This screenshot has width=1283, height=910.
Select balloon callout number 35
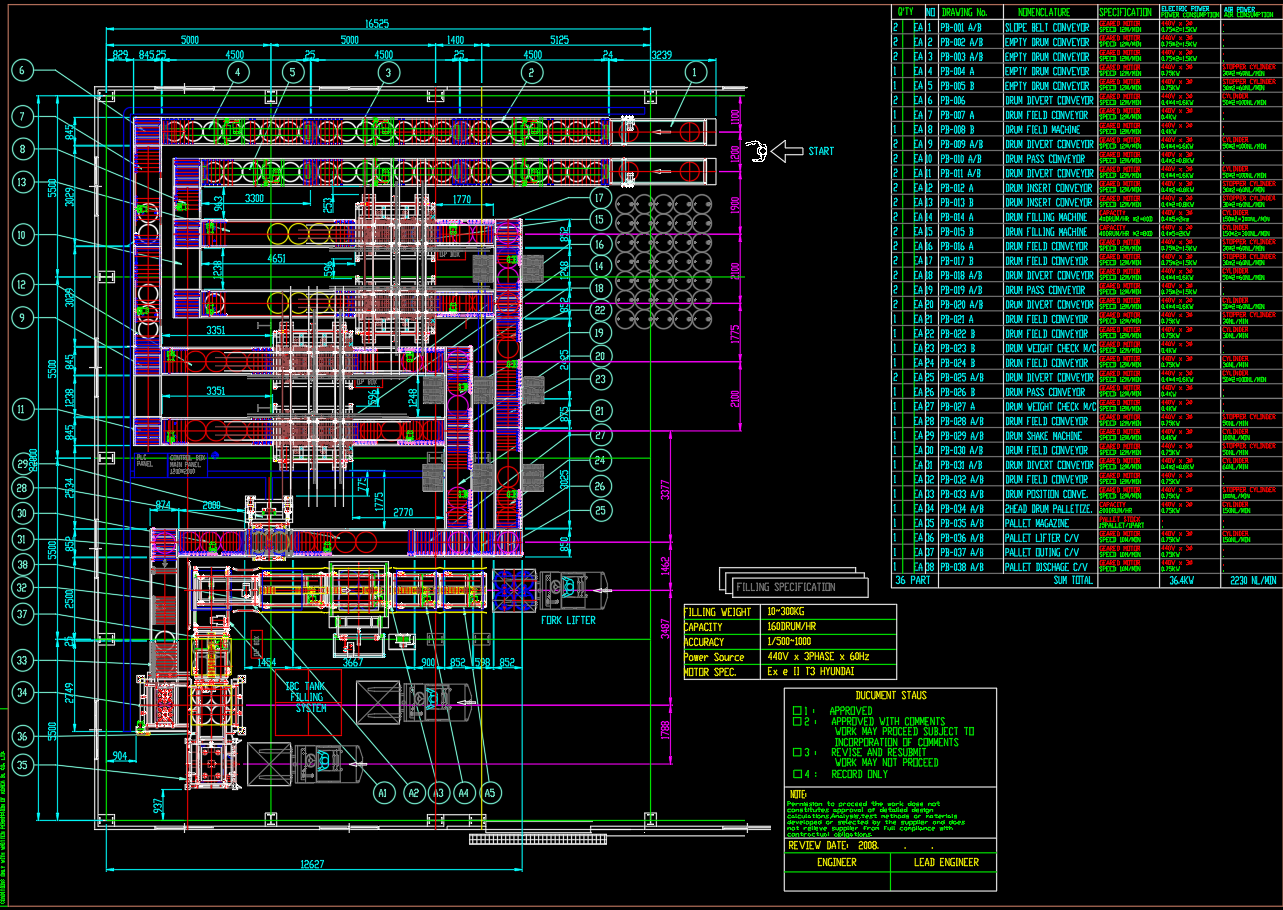(x=24, y=766)
